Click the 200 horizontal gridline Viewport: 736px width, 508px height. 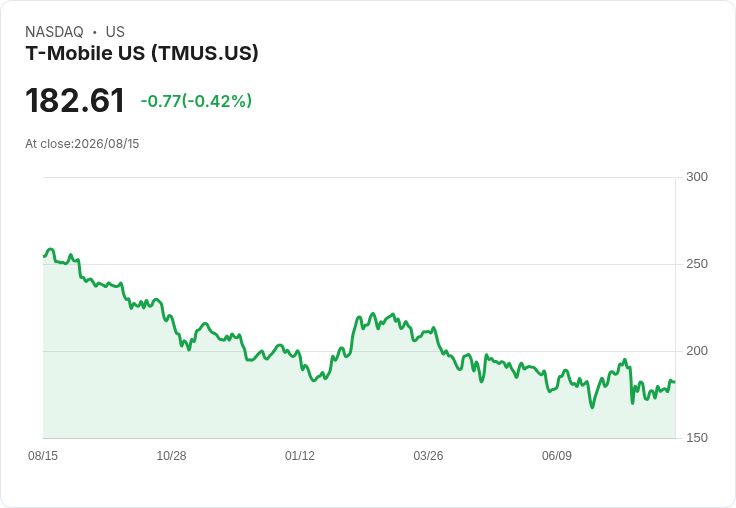pyautogui.click(x=360, y=351)
